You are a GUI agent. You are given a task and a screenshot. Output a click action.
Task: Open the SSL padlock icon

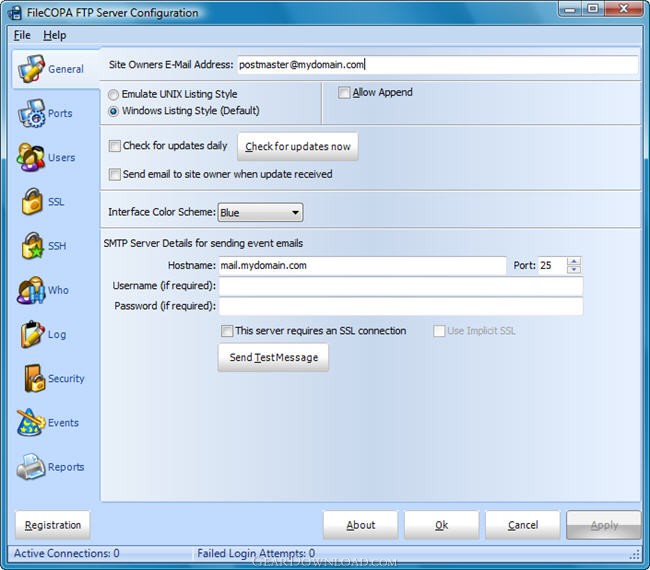point(32,201)
